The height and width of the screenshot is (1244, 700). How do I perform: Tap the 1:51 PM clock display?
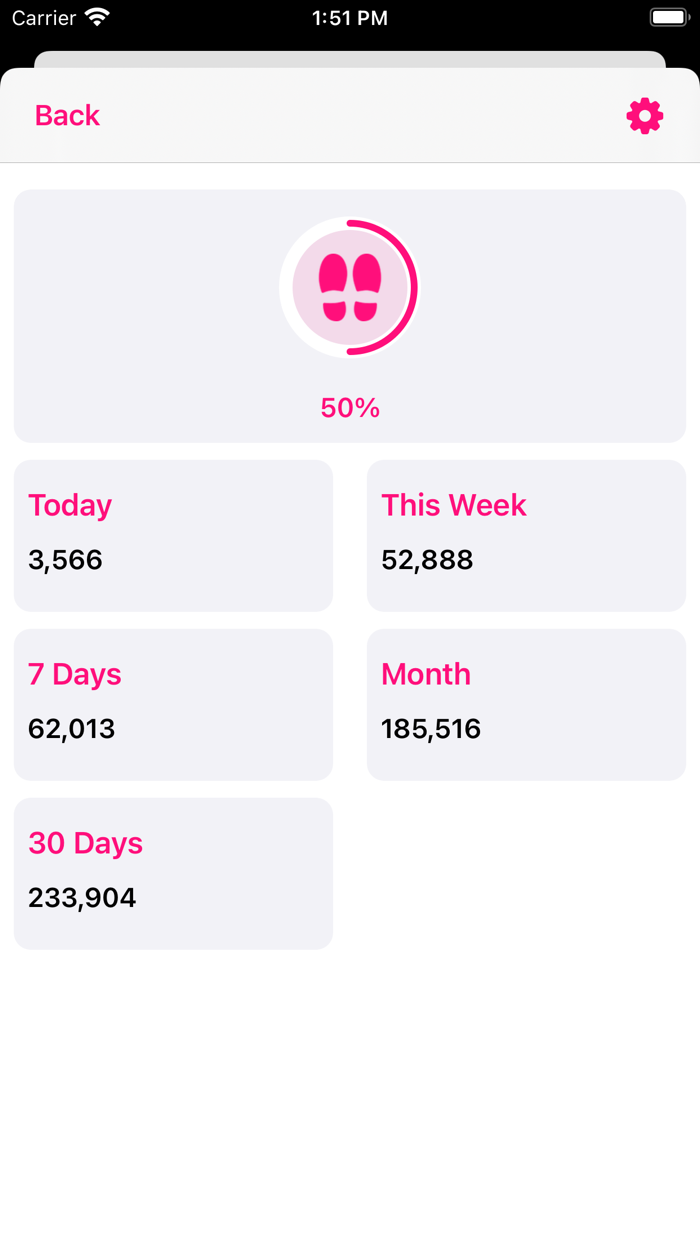tap(349, 17)
